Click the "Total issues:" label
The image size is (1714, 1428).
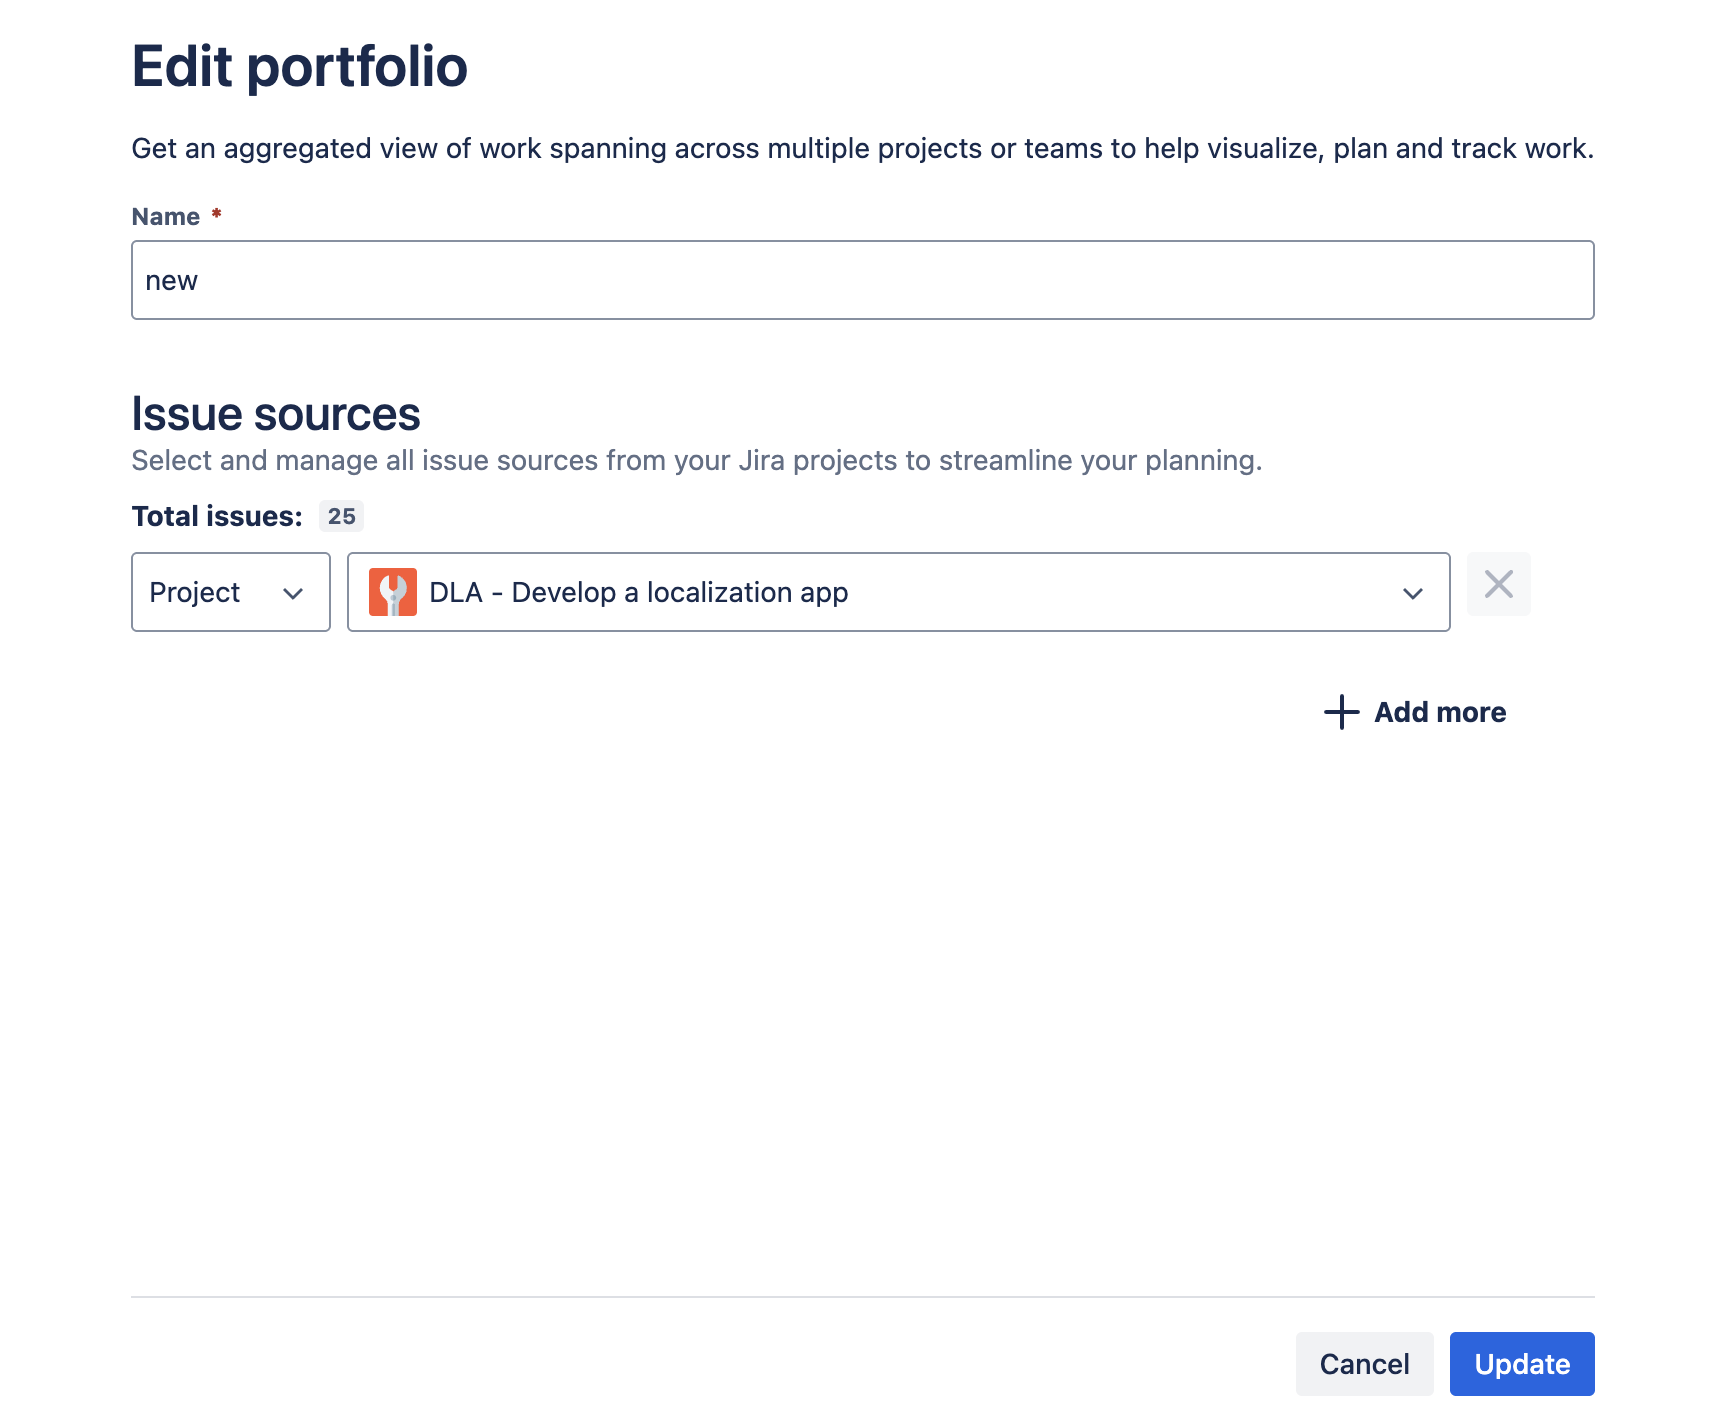[x=217, y=516]
